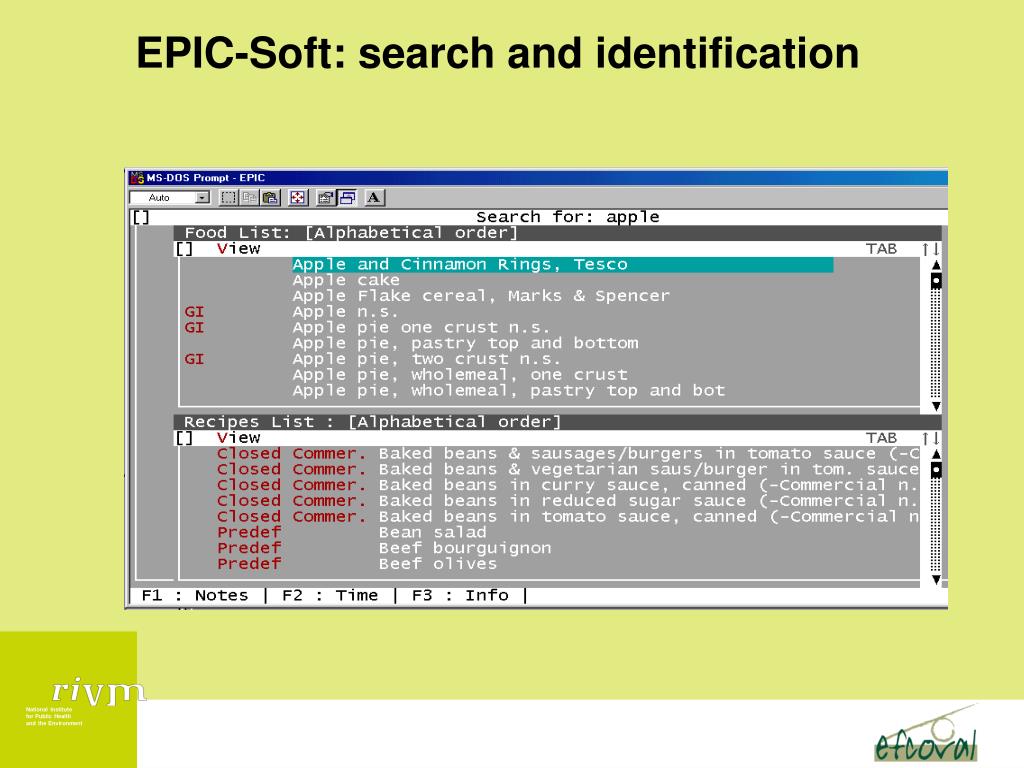Click the Recipes List scrollbar thumb

936,470
